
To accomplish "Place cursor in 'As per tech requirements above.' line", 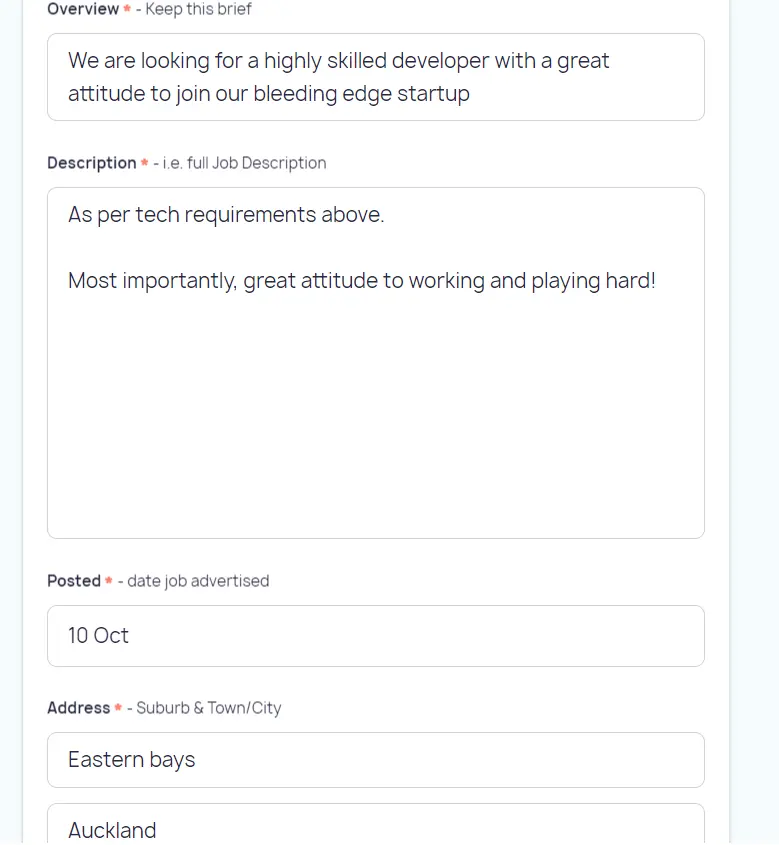I will 226,215.
